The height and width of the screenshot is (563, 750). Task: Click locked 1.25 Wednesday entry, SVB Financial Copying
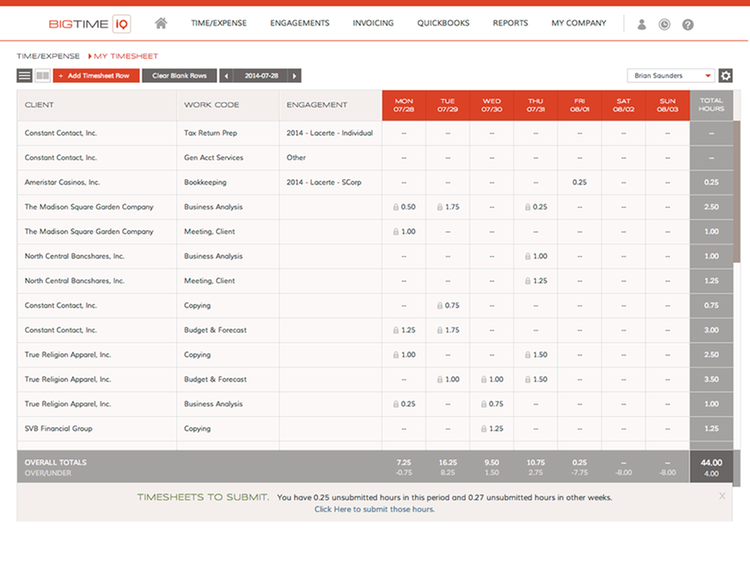[x=492, y=429]
